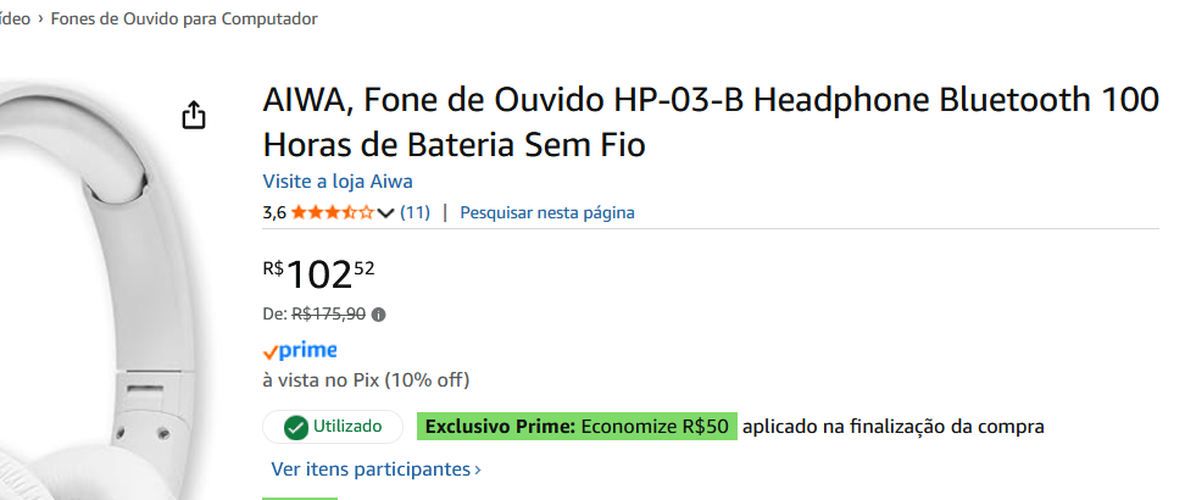The height and width of the screenshot is (500, 1185).
Task: Click the green checkmark in the Utilizado badge
Action: pyautogui.click(x=295, y=428)
